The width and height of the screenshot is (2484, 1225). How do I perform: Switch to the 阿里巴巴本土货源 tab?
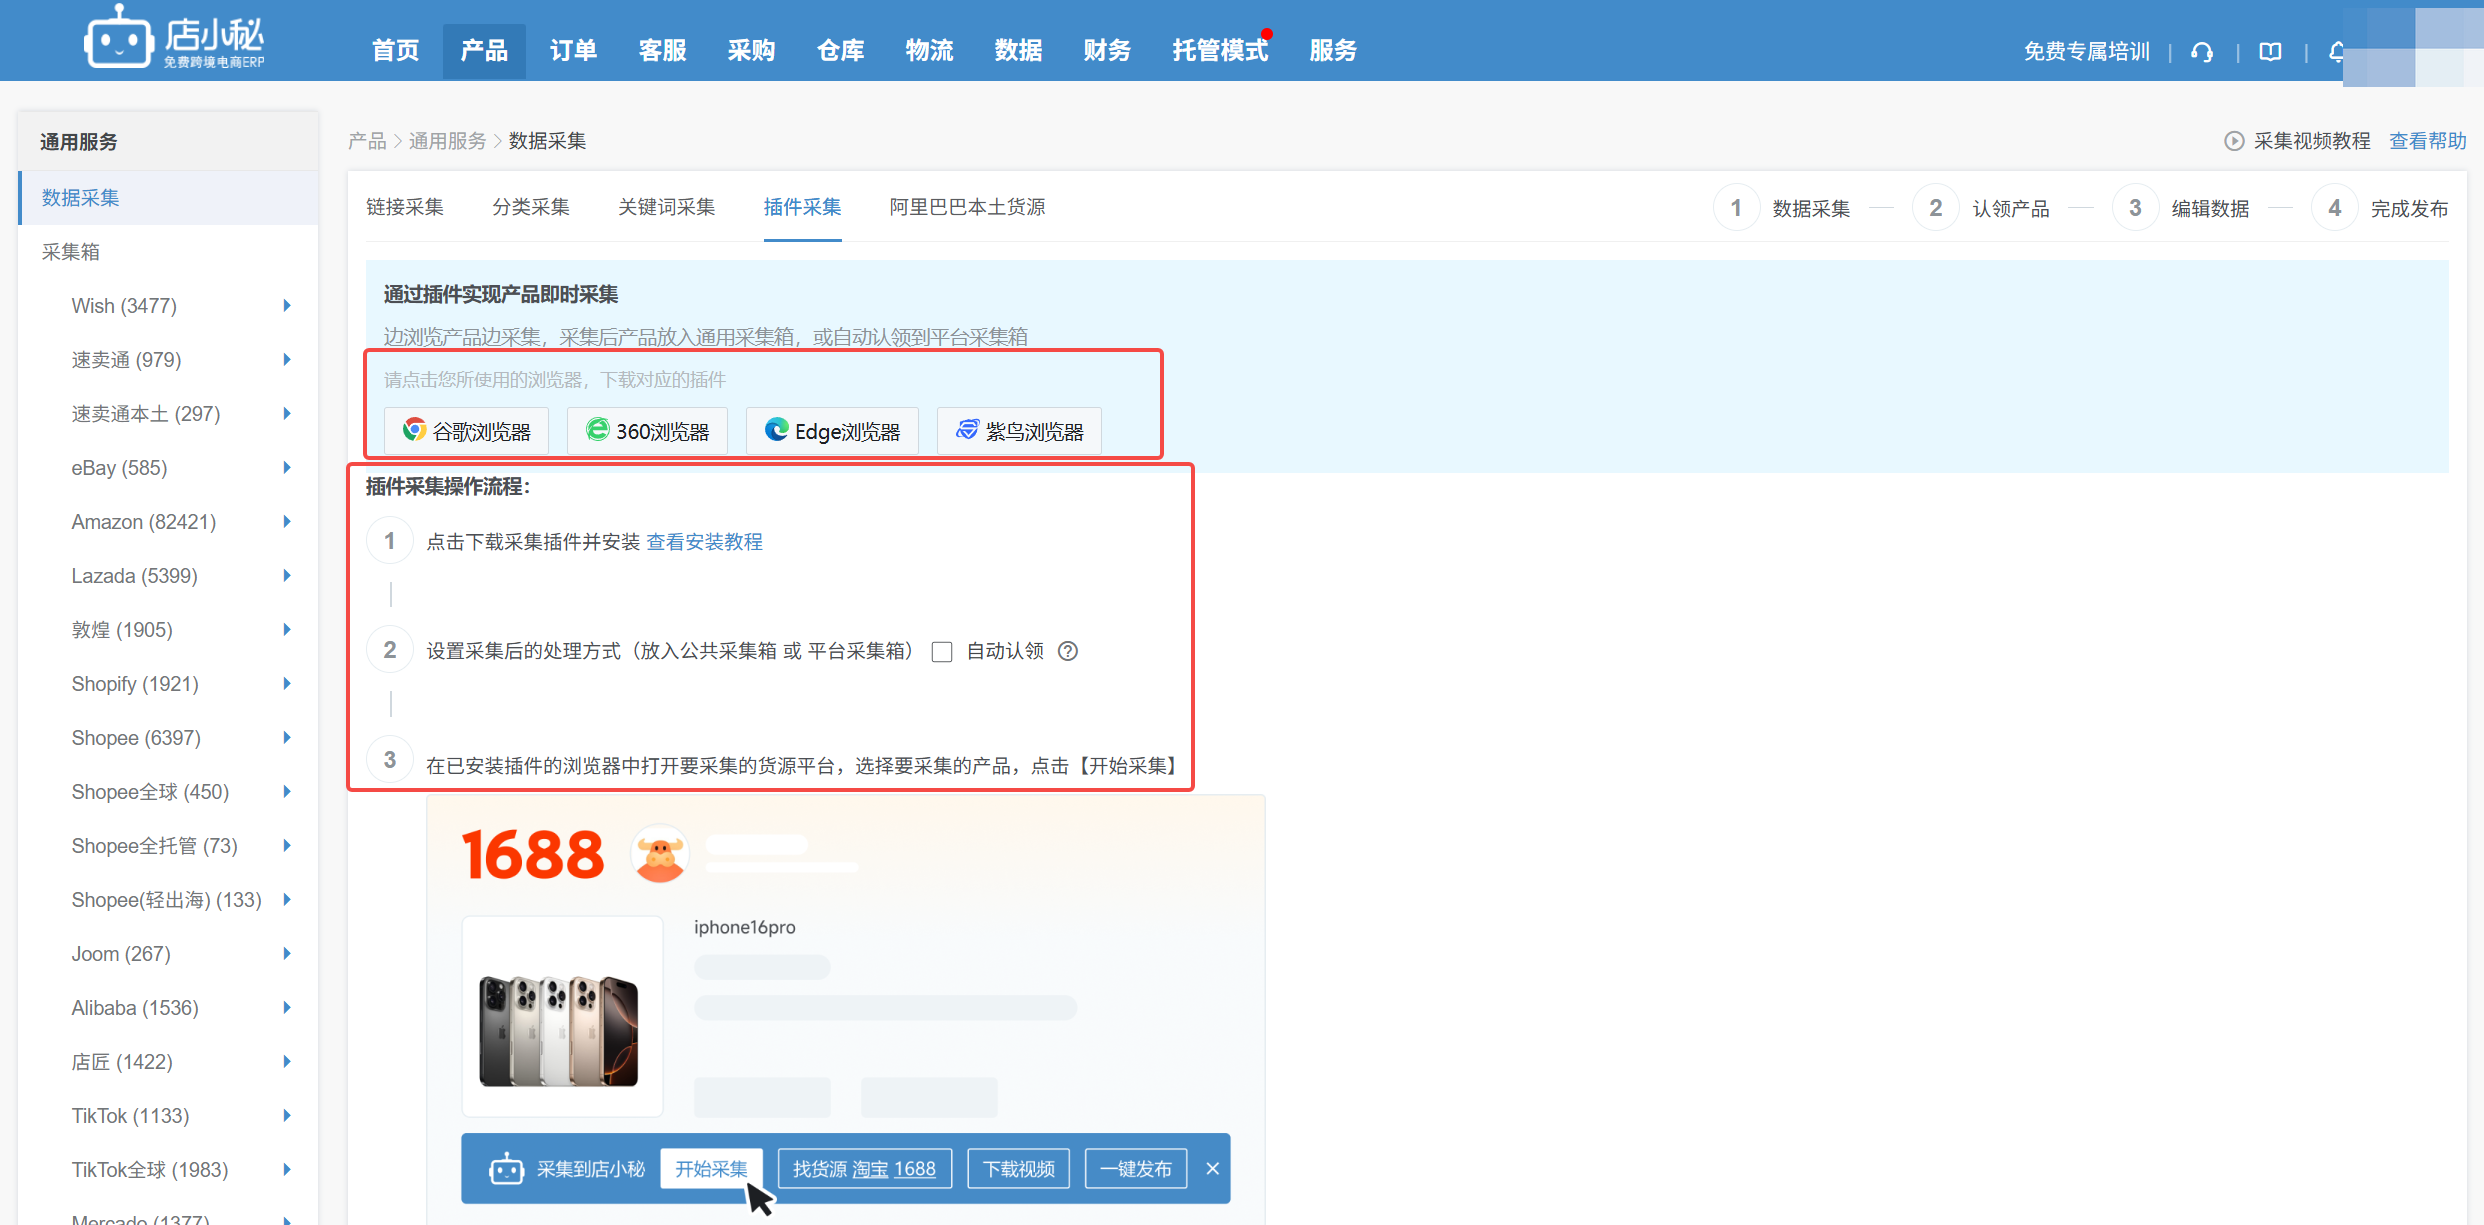968,207
